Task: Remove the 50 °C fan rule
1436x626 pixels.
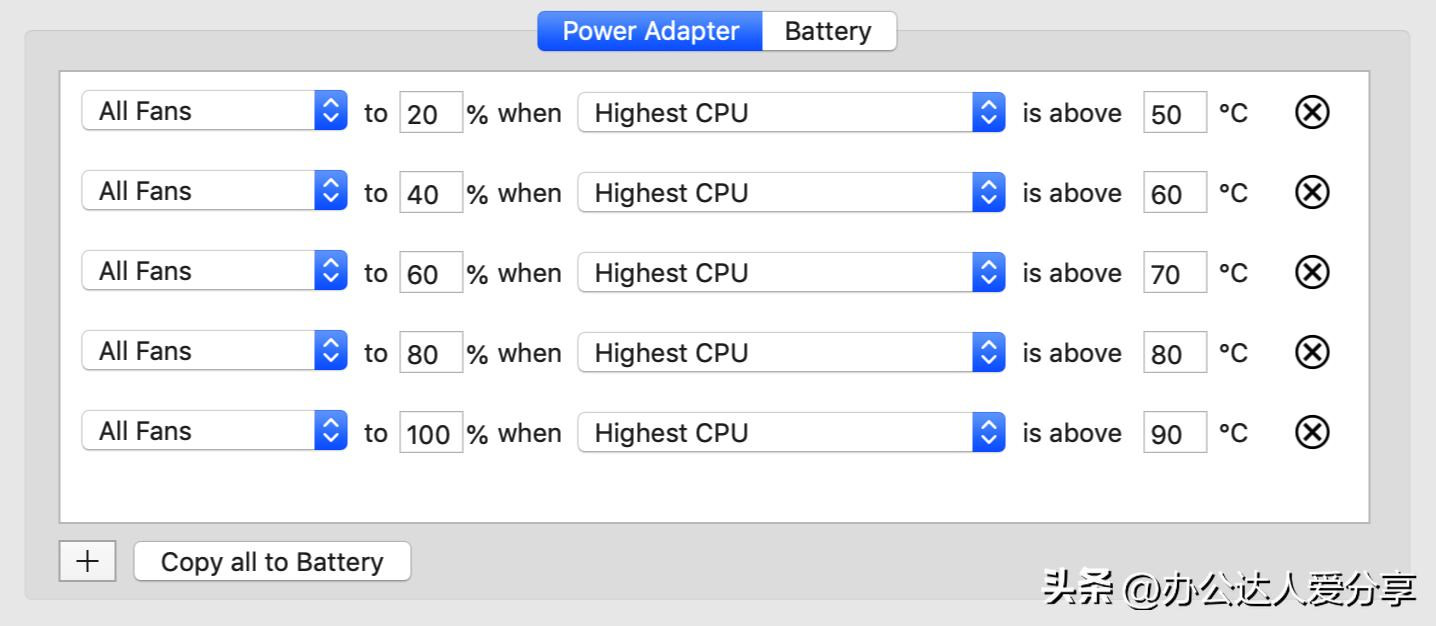Action: [x=1312, y=112]
